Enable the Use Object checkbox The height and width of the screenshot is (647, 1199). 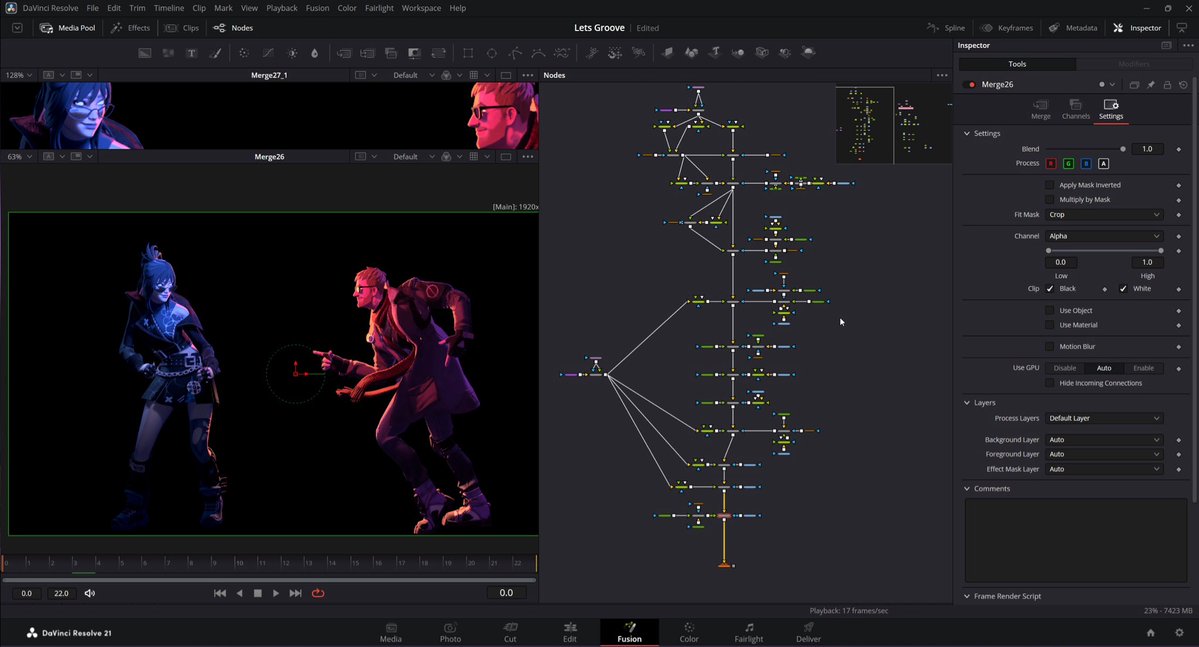point(1049,310)
